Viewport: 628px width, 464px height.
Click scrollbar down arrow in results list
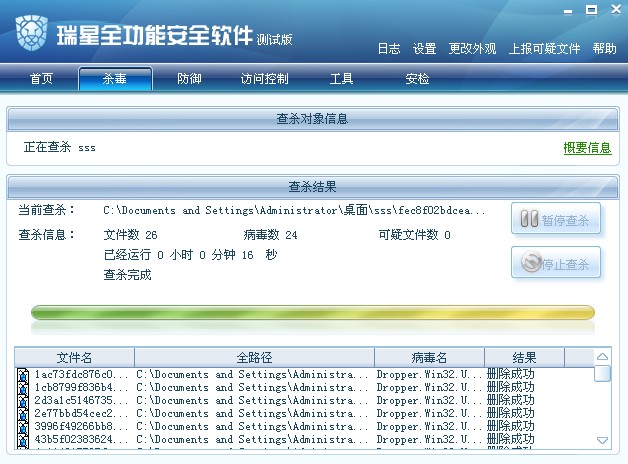602,440
